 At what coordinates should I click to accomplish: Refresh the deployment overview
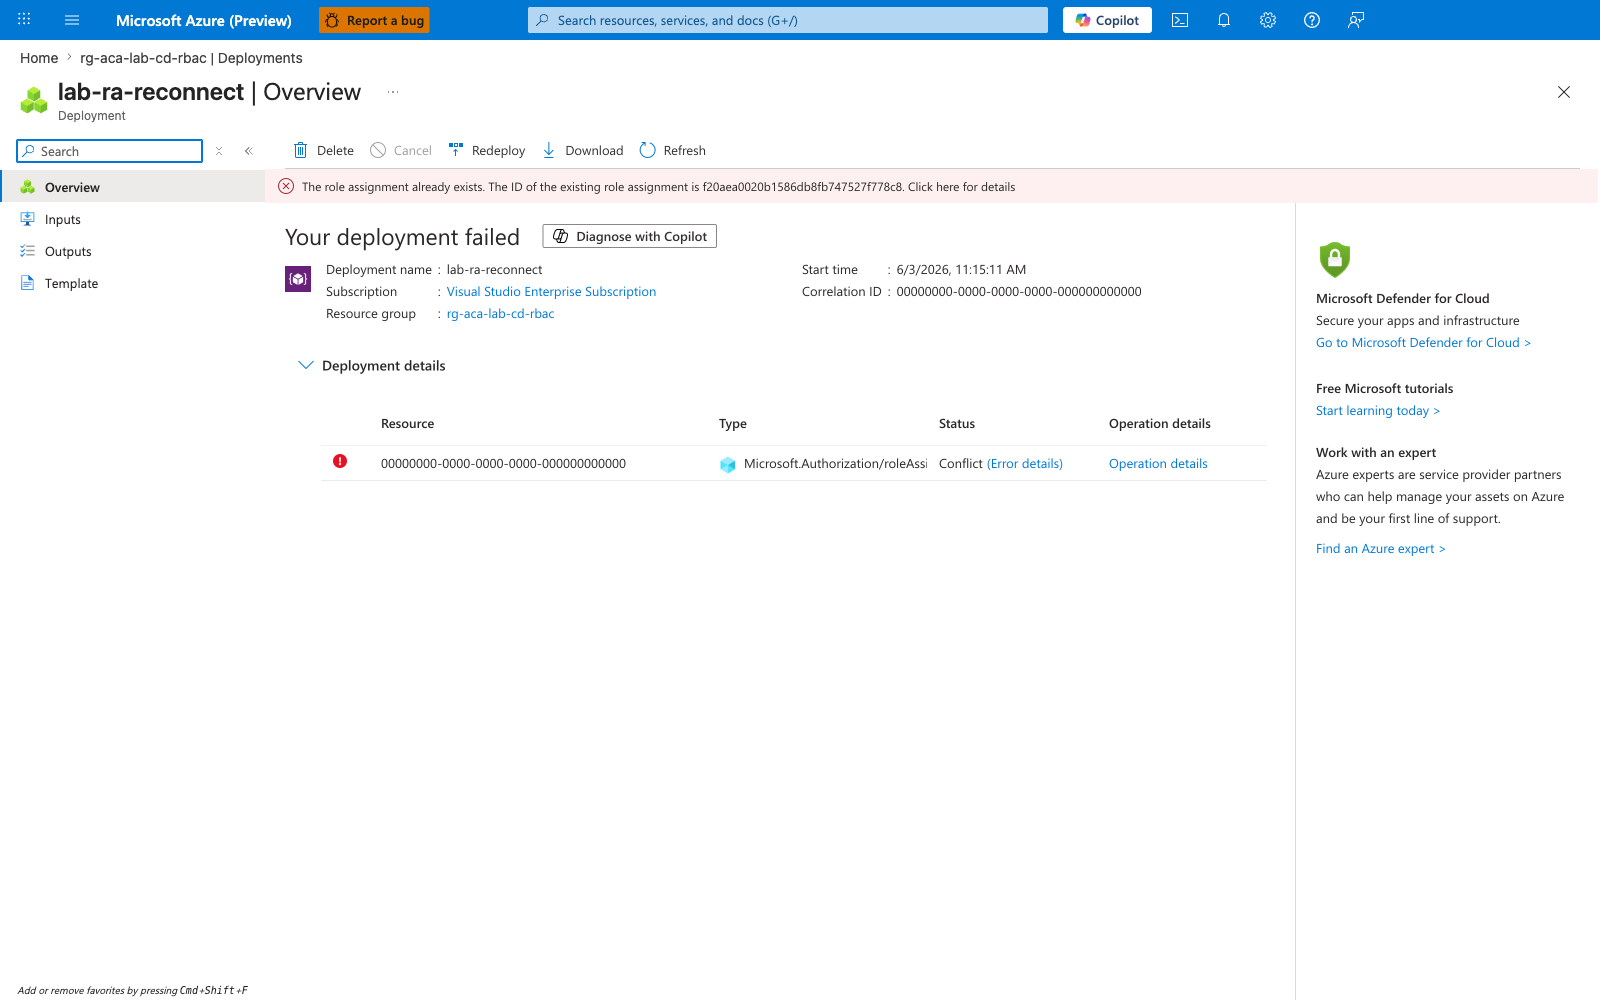click(673, 150)
